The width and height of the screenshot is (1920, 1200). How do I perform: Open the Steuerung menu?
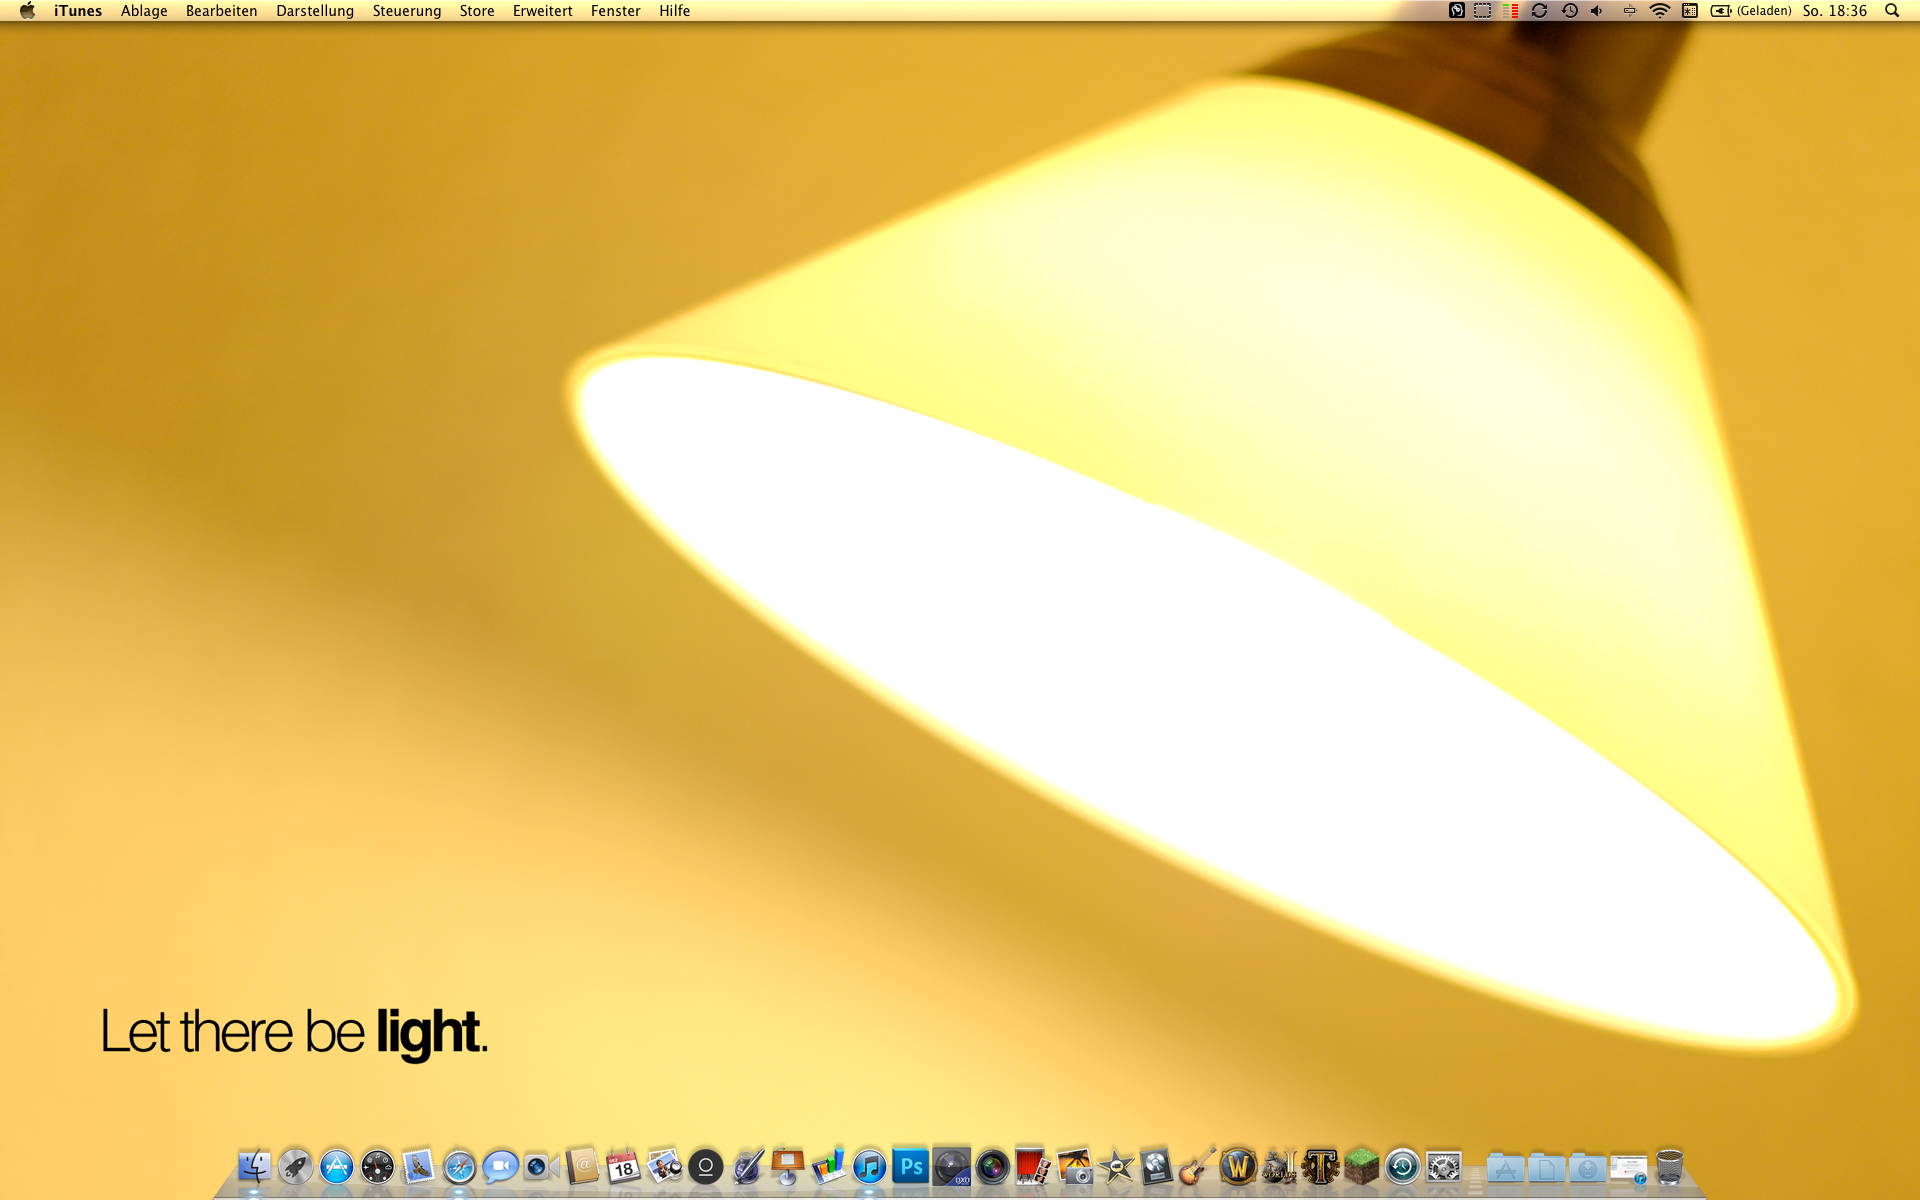407,11
